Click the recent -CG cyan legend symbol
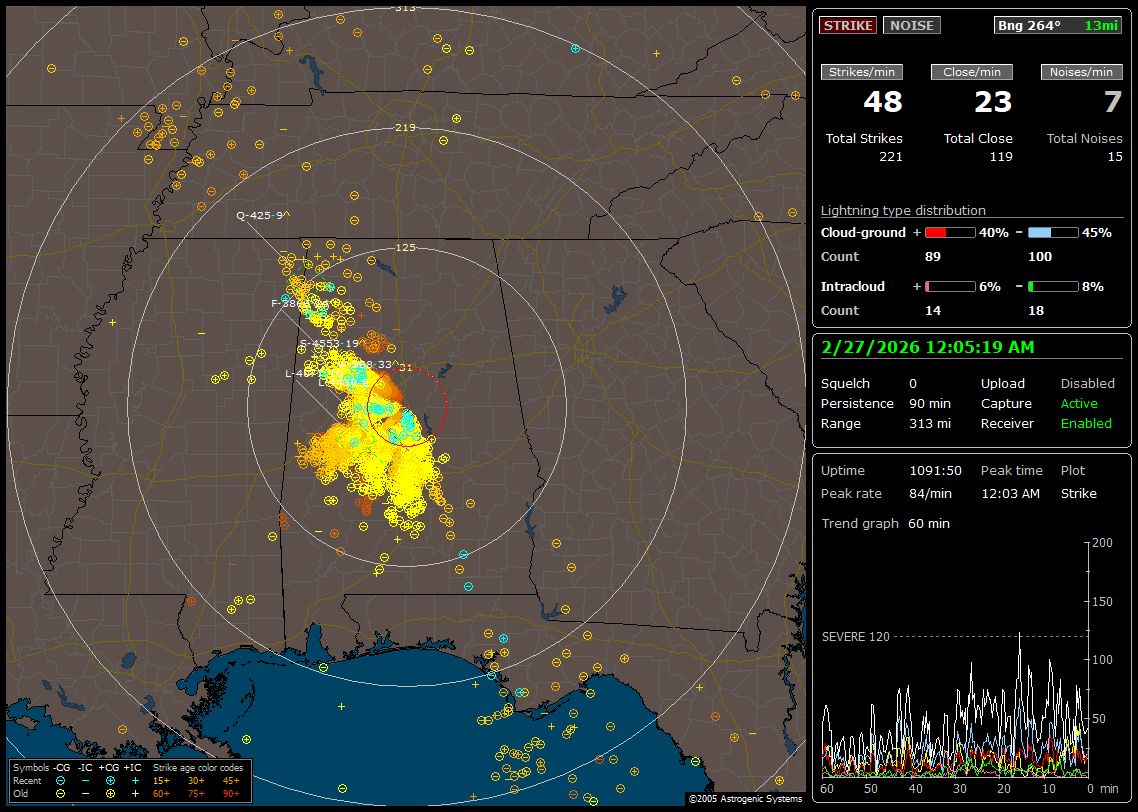Screen dimensions: 1138x812 [x=61, y=780]
